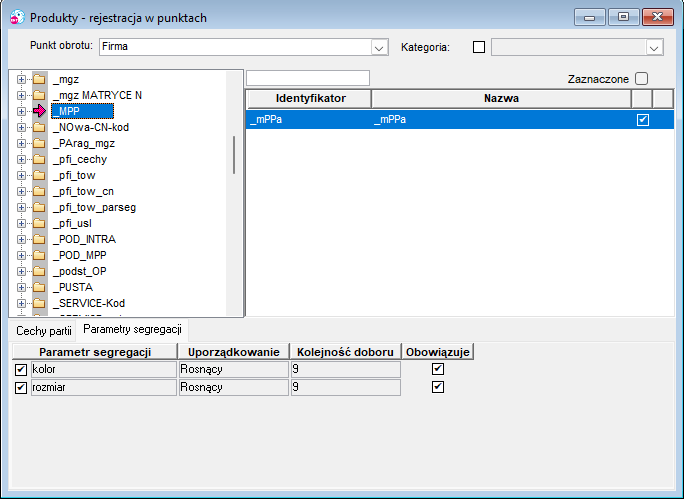Expand the _mgz MATRYCE N tree node

(21, 95)
